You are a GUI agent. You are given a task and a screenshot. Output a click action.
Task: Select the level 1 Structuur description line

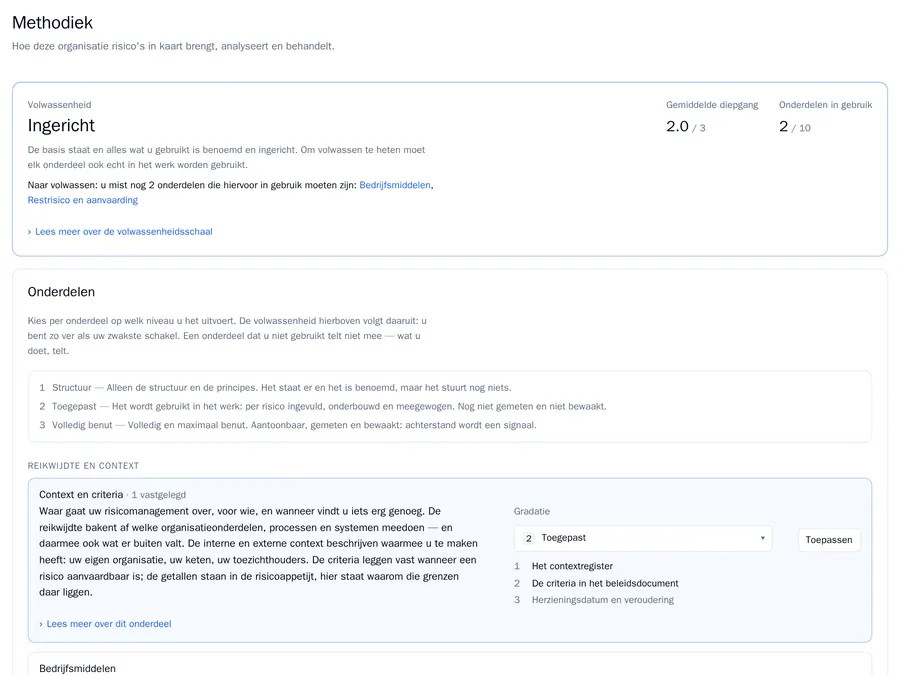pyautogui.click(x=276, y=387)
